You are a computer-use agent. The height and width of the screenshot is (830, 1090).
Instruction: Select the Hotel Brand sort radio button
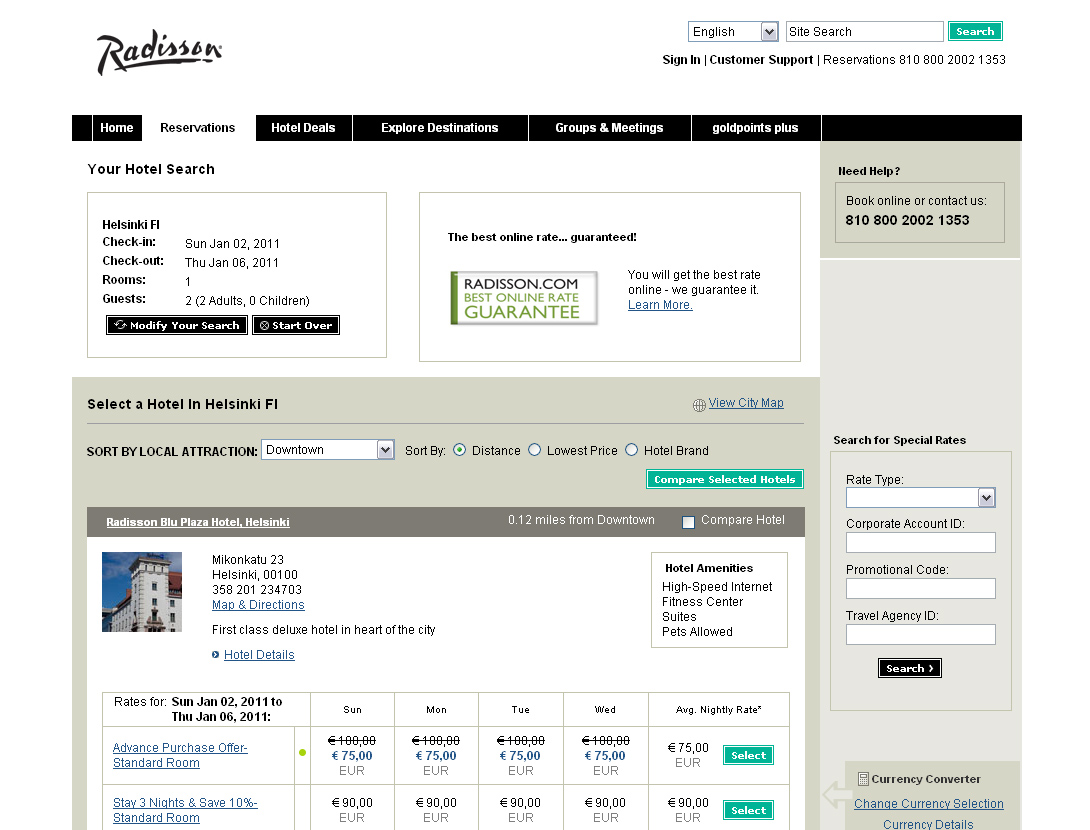[631, 450]
